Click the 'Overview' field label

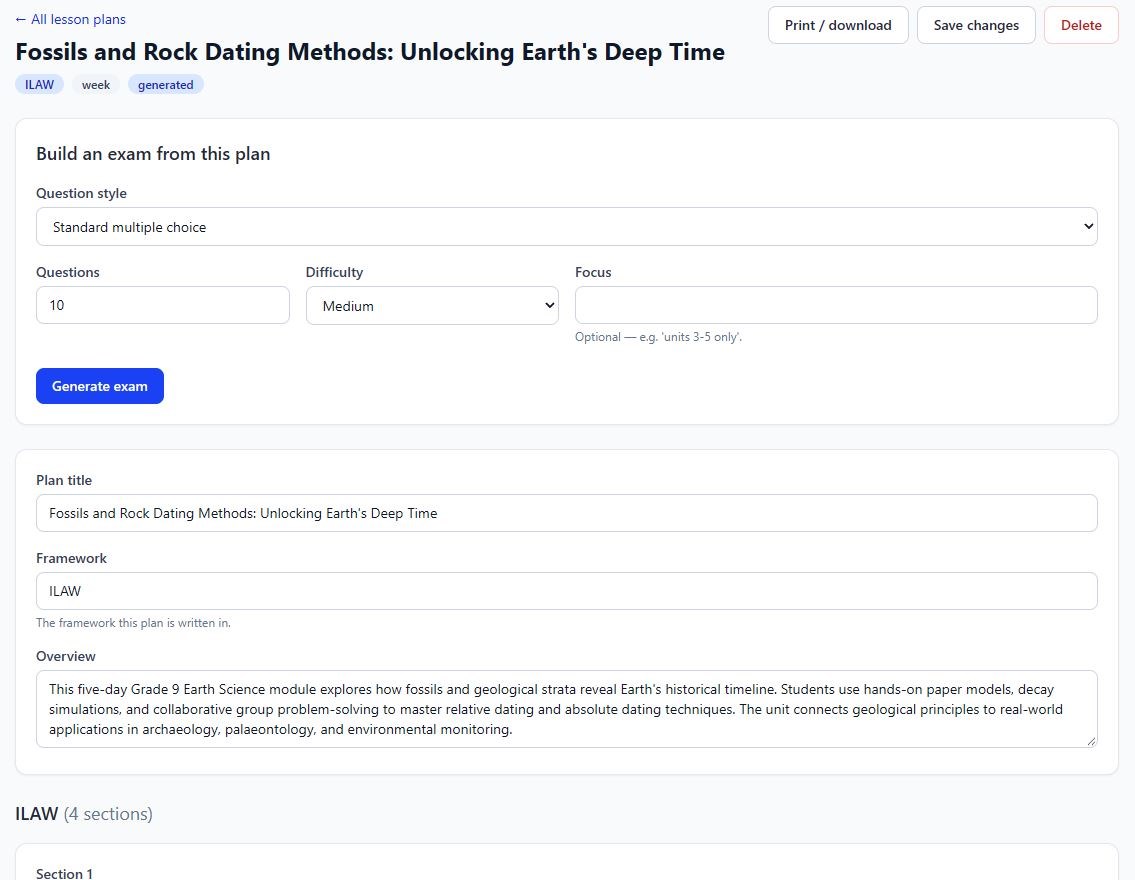[66, 656]
